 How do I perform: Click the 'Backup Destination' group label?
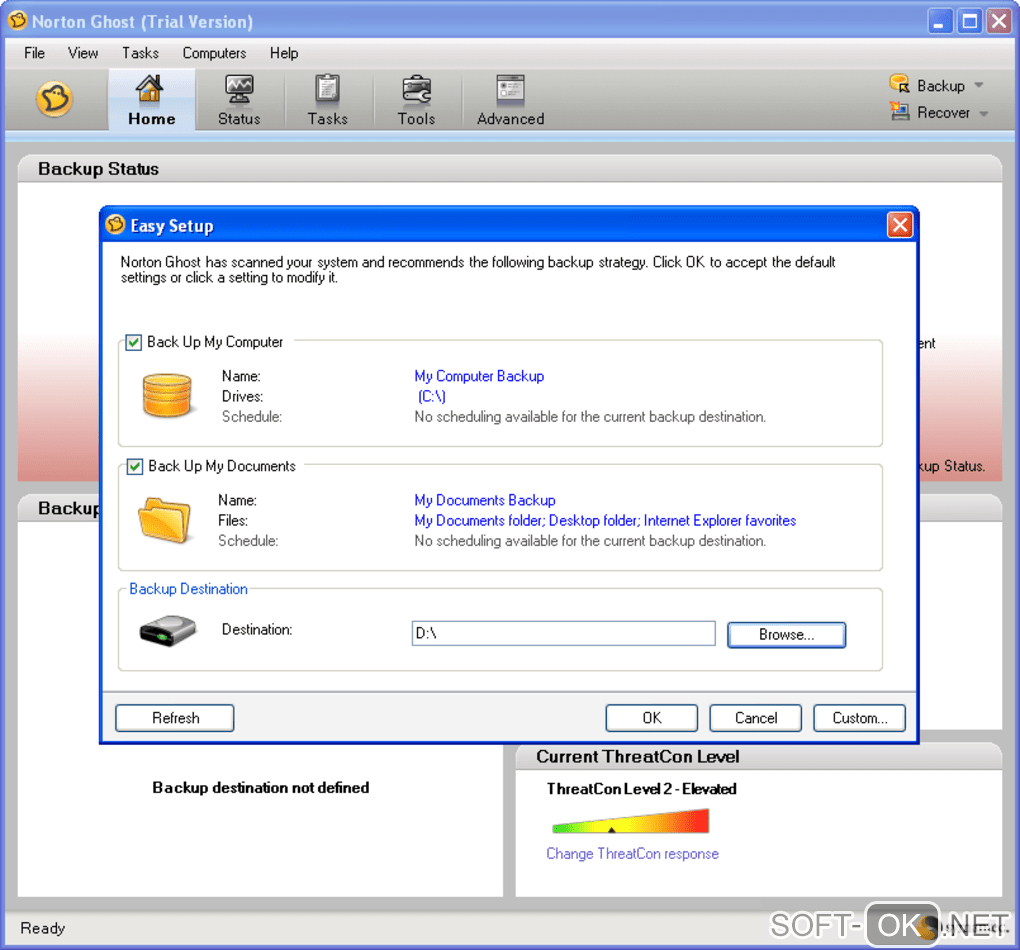(x=188, y=589)
